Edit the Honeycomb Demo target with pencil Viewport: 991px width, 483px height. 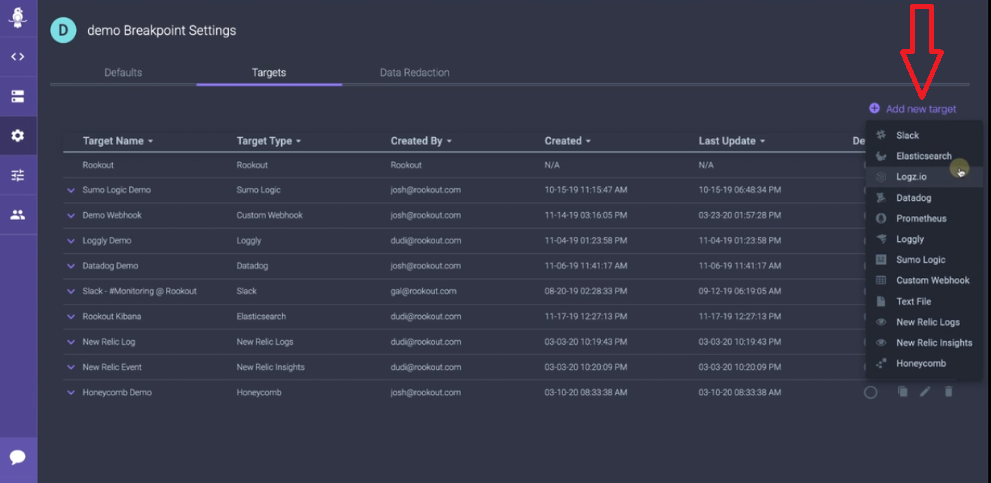(925, 392)
